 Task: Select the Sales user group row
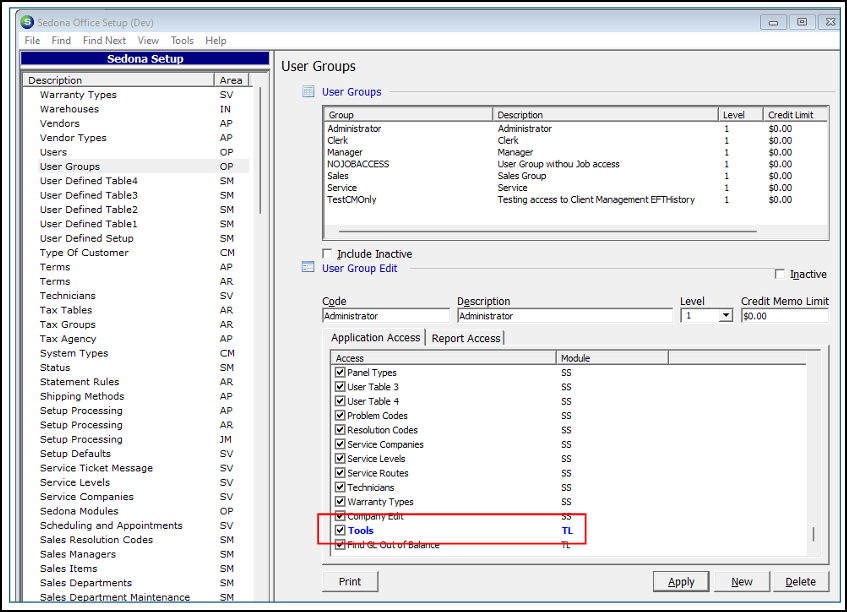575,176
